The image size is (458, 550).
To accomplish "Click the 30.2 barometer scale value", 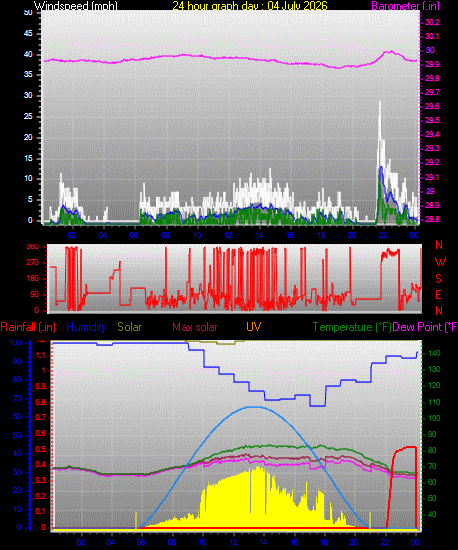I will [x=432, y=22].
